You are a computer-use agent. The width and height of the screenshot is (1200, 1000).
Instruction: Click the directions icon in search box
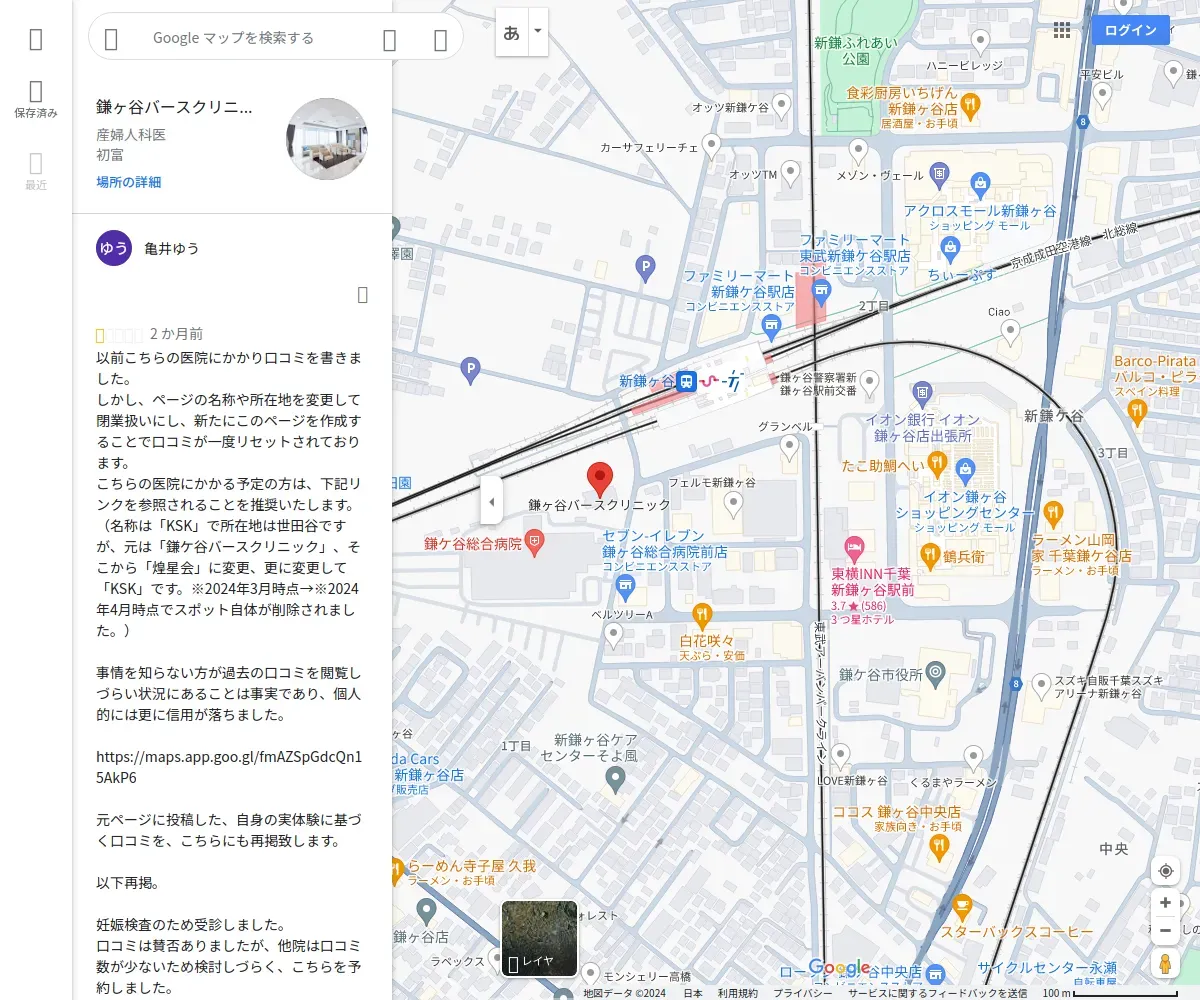click(x=440, y=39)
